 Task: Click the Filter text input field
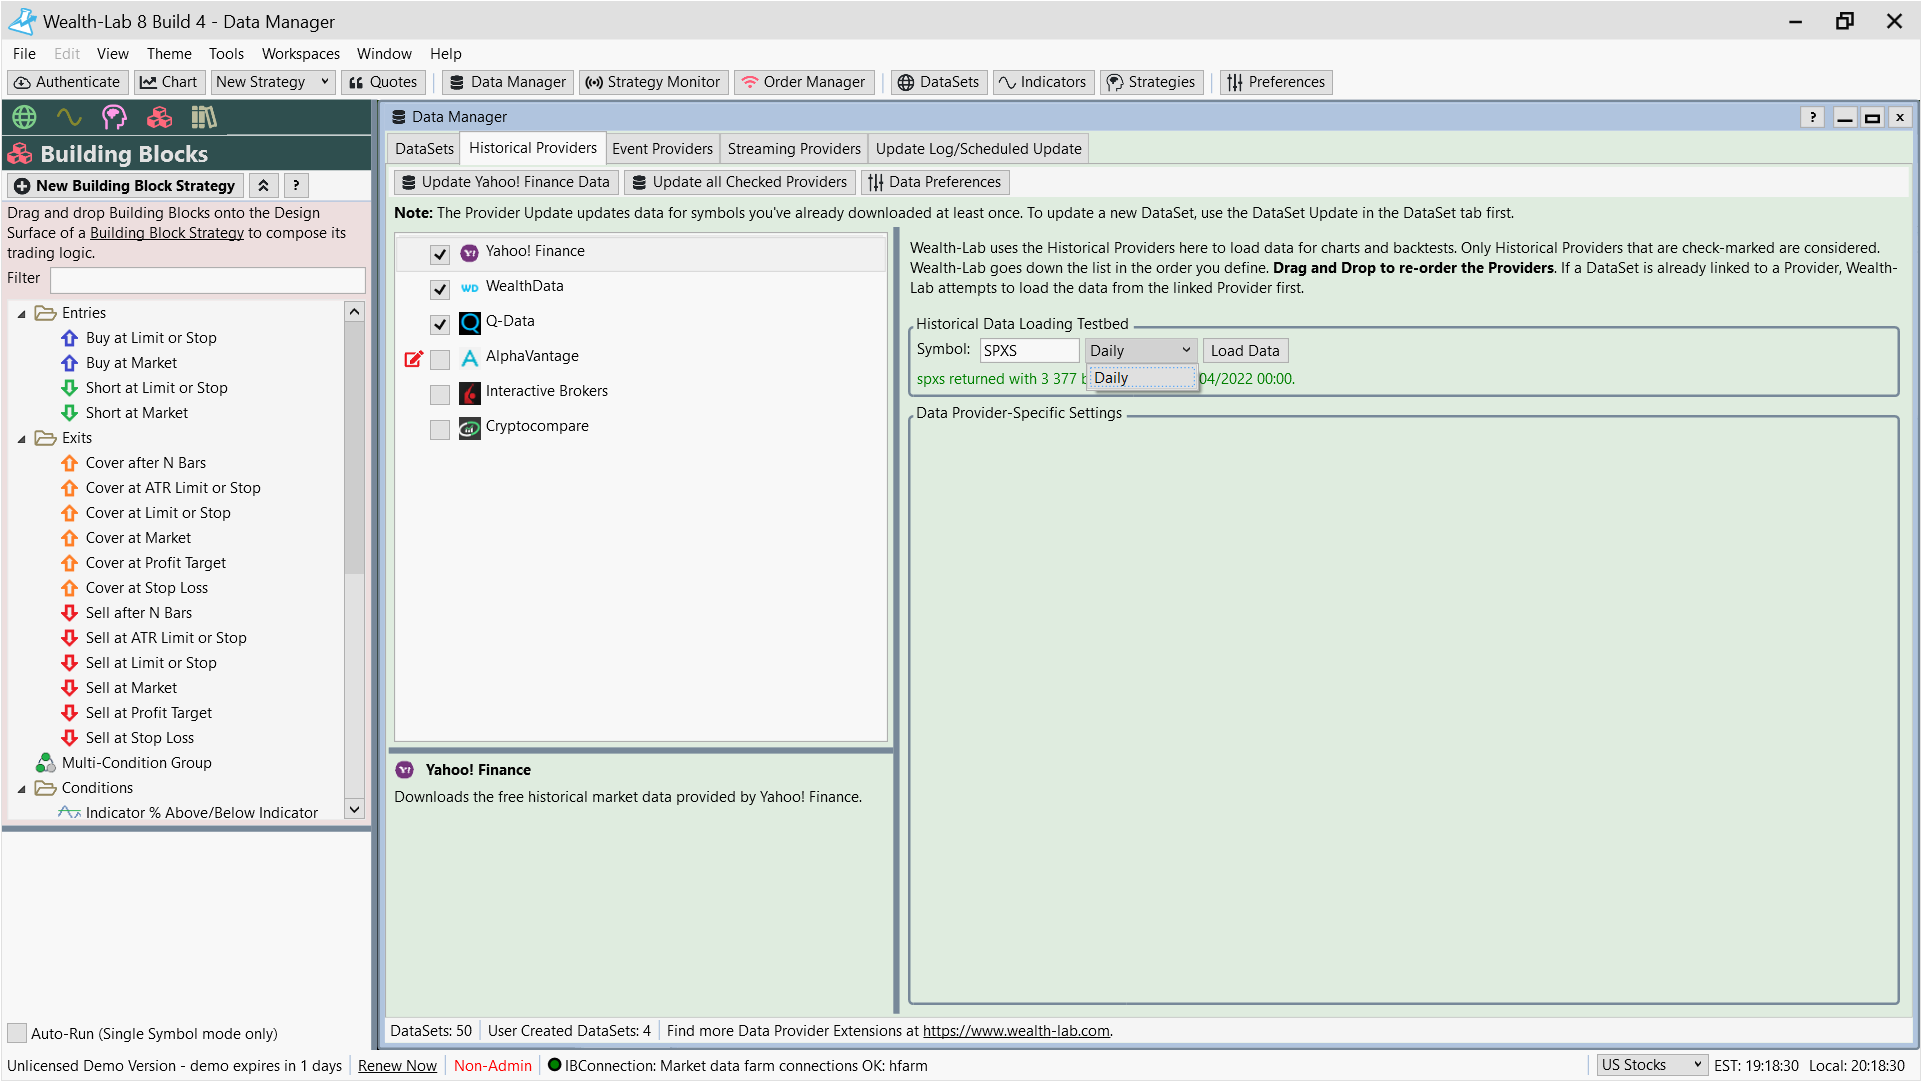pyautogui.click(x=208, y=279)
